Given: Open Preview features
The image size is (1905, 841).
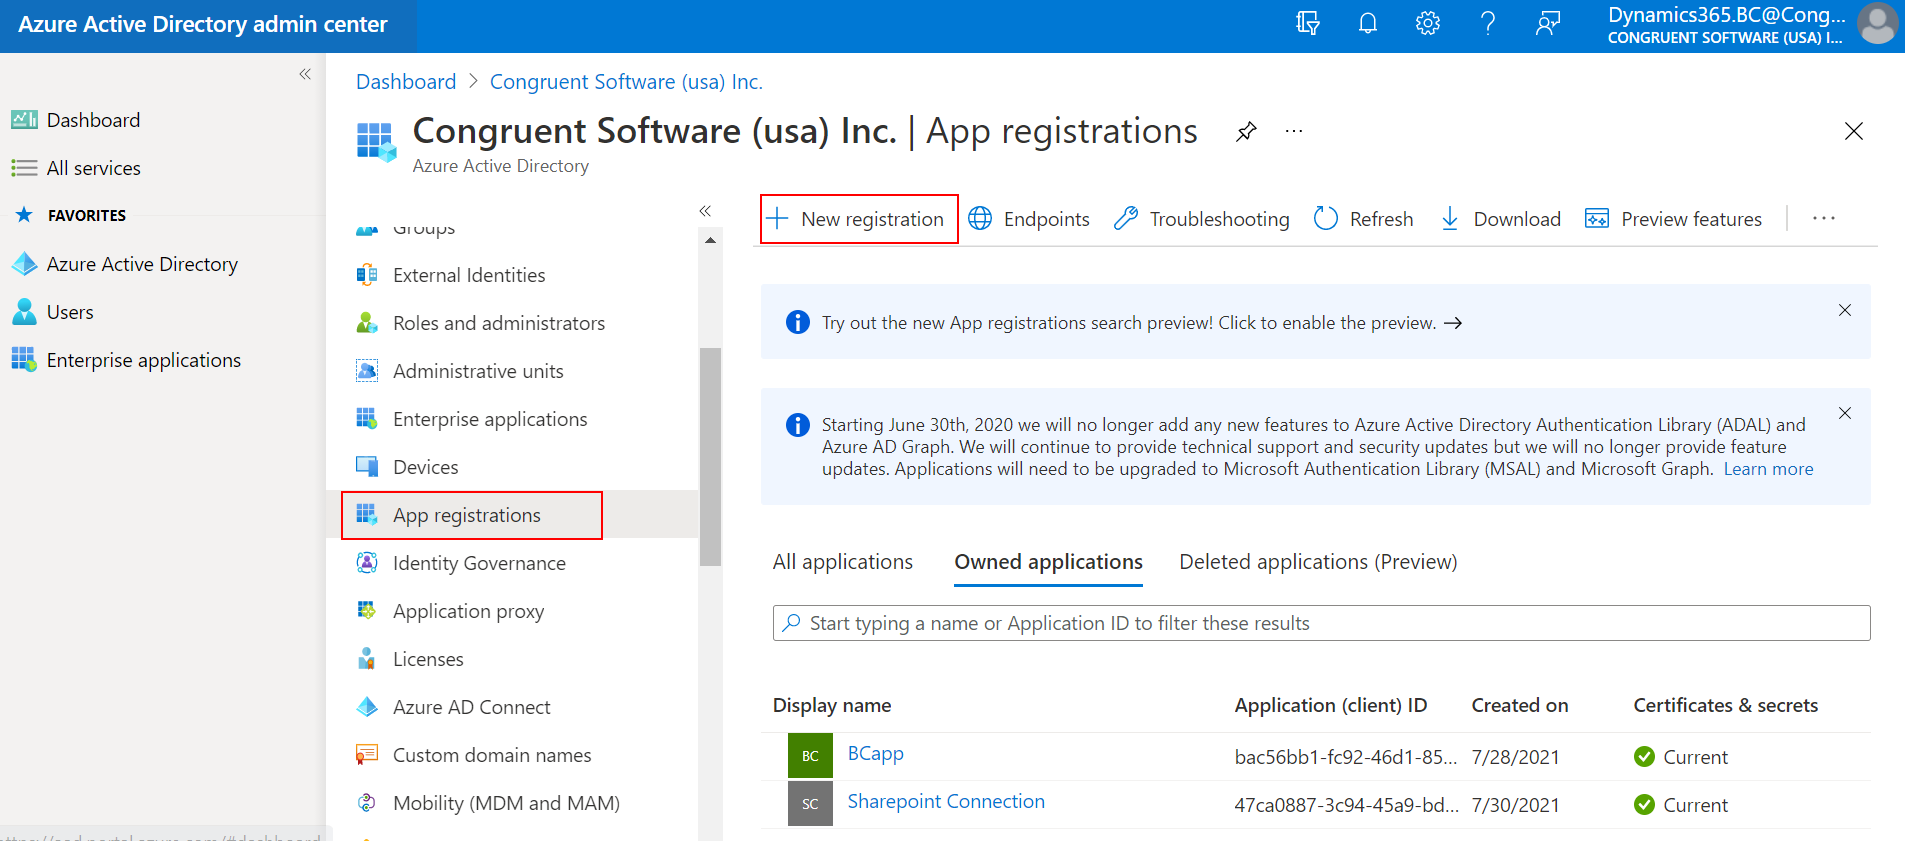Looking at the screenshot, I should tap(1674, 219).
